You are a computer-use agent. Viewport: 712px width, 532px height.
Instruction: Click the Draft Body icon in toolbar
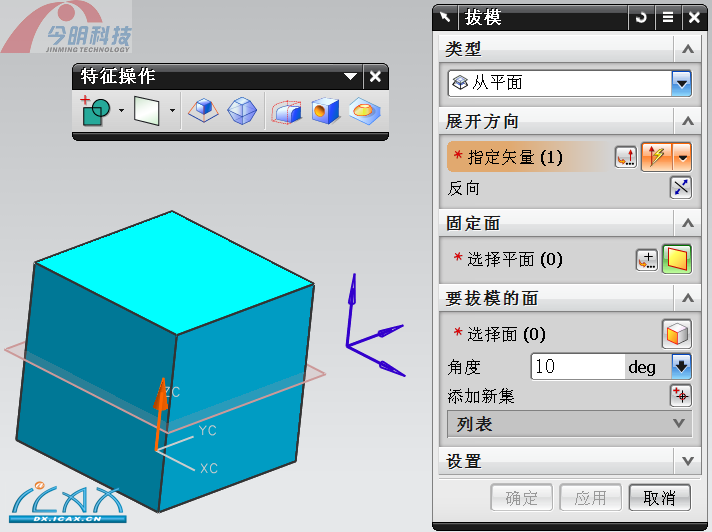pos(242,110)
